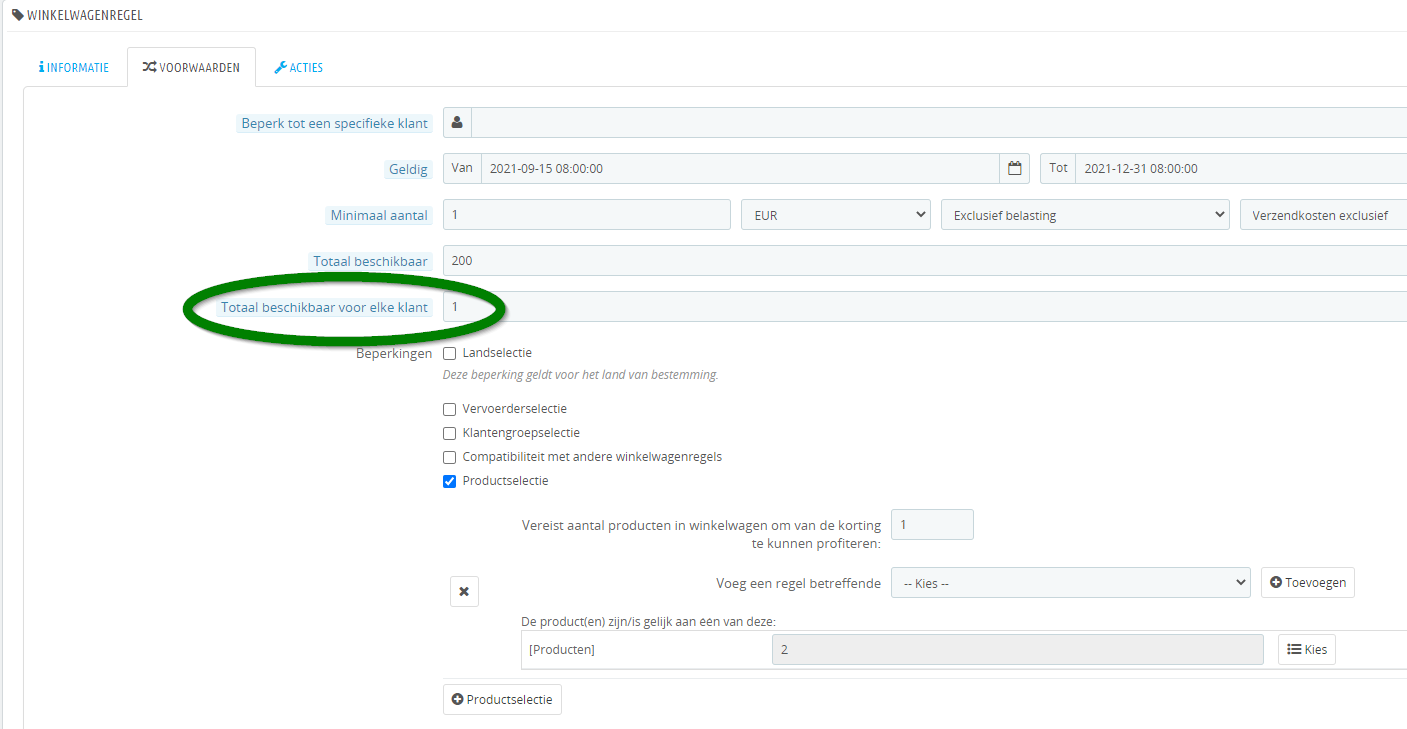Click the specific customer search field

coord(939,123)
